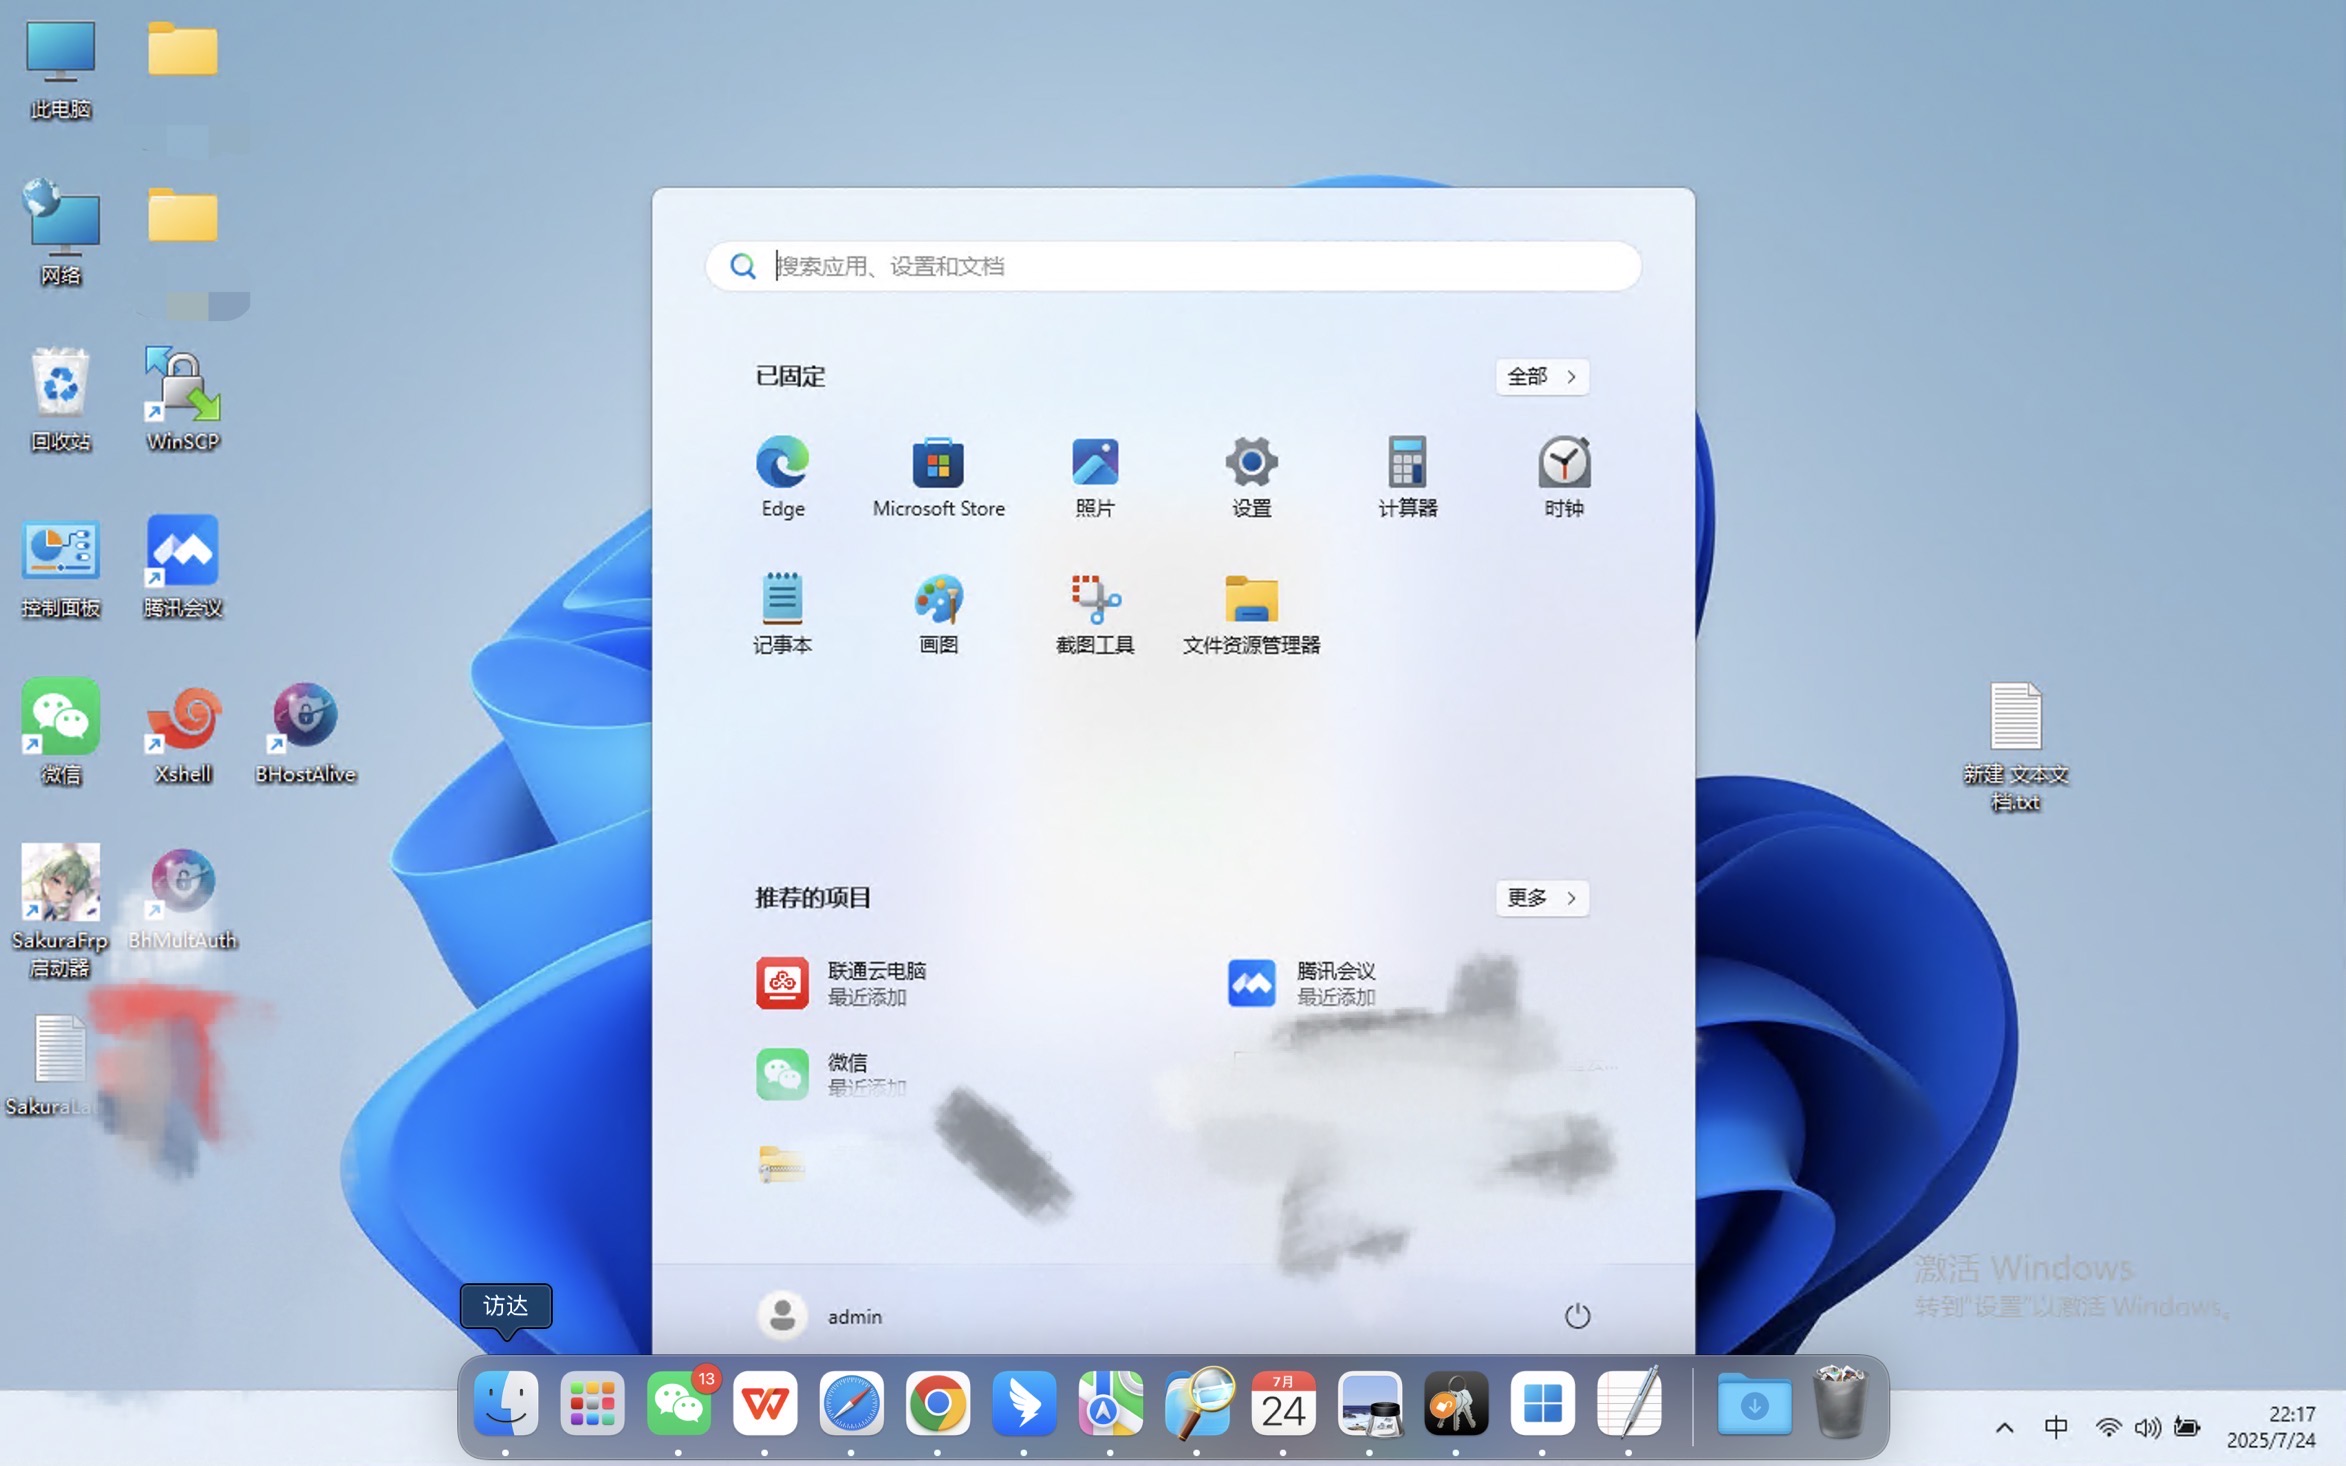Open Calendar showing 24 in Dock
This screenshot has width=2346, height=1466.
[1283, 1403]
